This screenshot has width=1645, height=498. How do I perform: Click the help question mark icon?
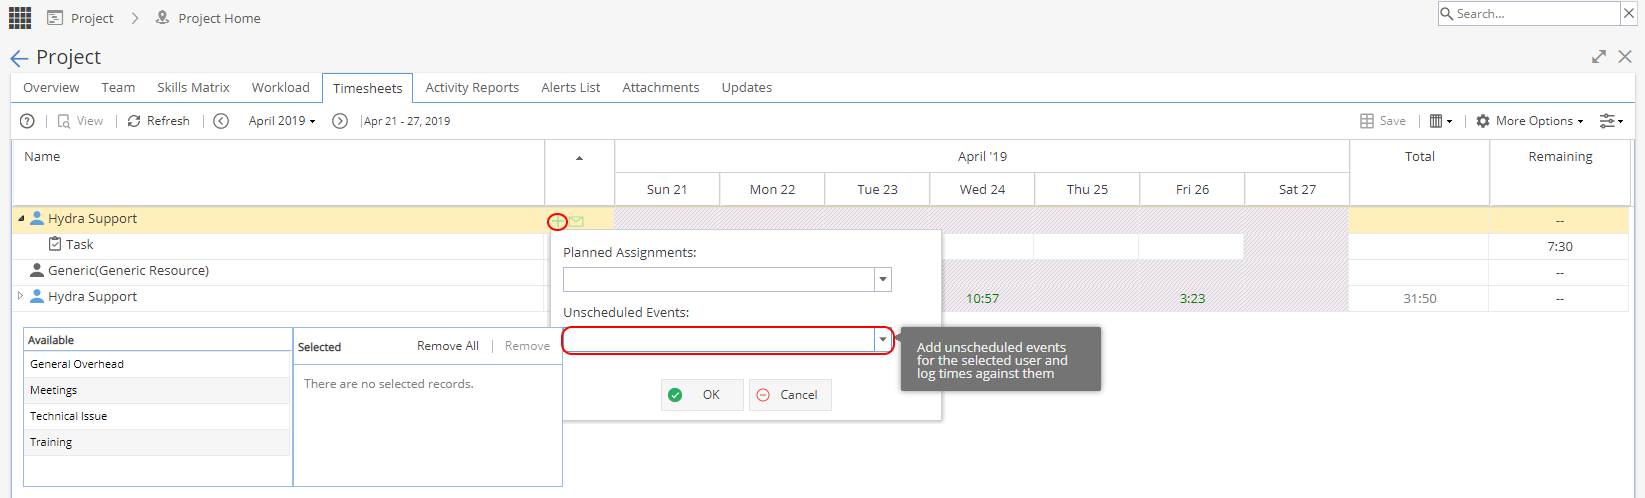(x=27, y=121)
